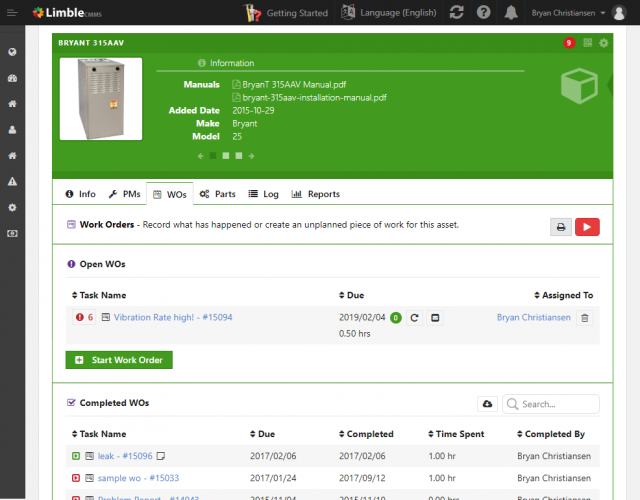
Task: Sort completed WOs by Time Spent
Action: tap(460, 435)
